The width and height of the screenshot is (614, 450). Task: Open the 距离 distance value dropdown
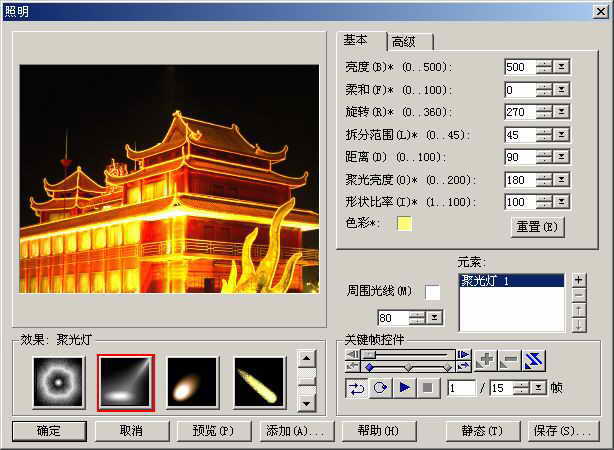562,157
